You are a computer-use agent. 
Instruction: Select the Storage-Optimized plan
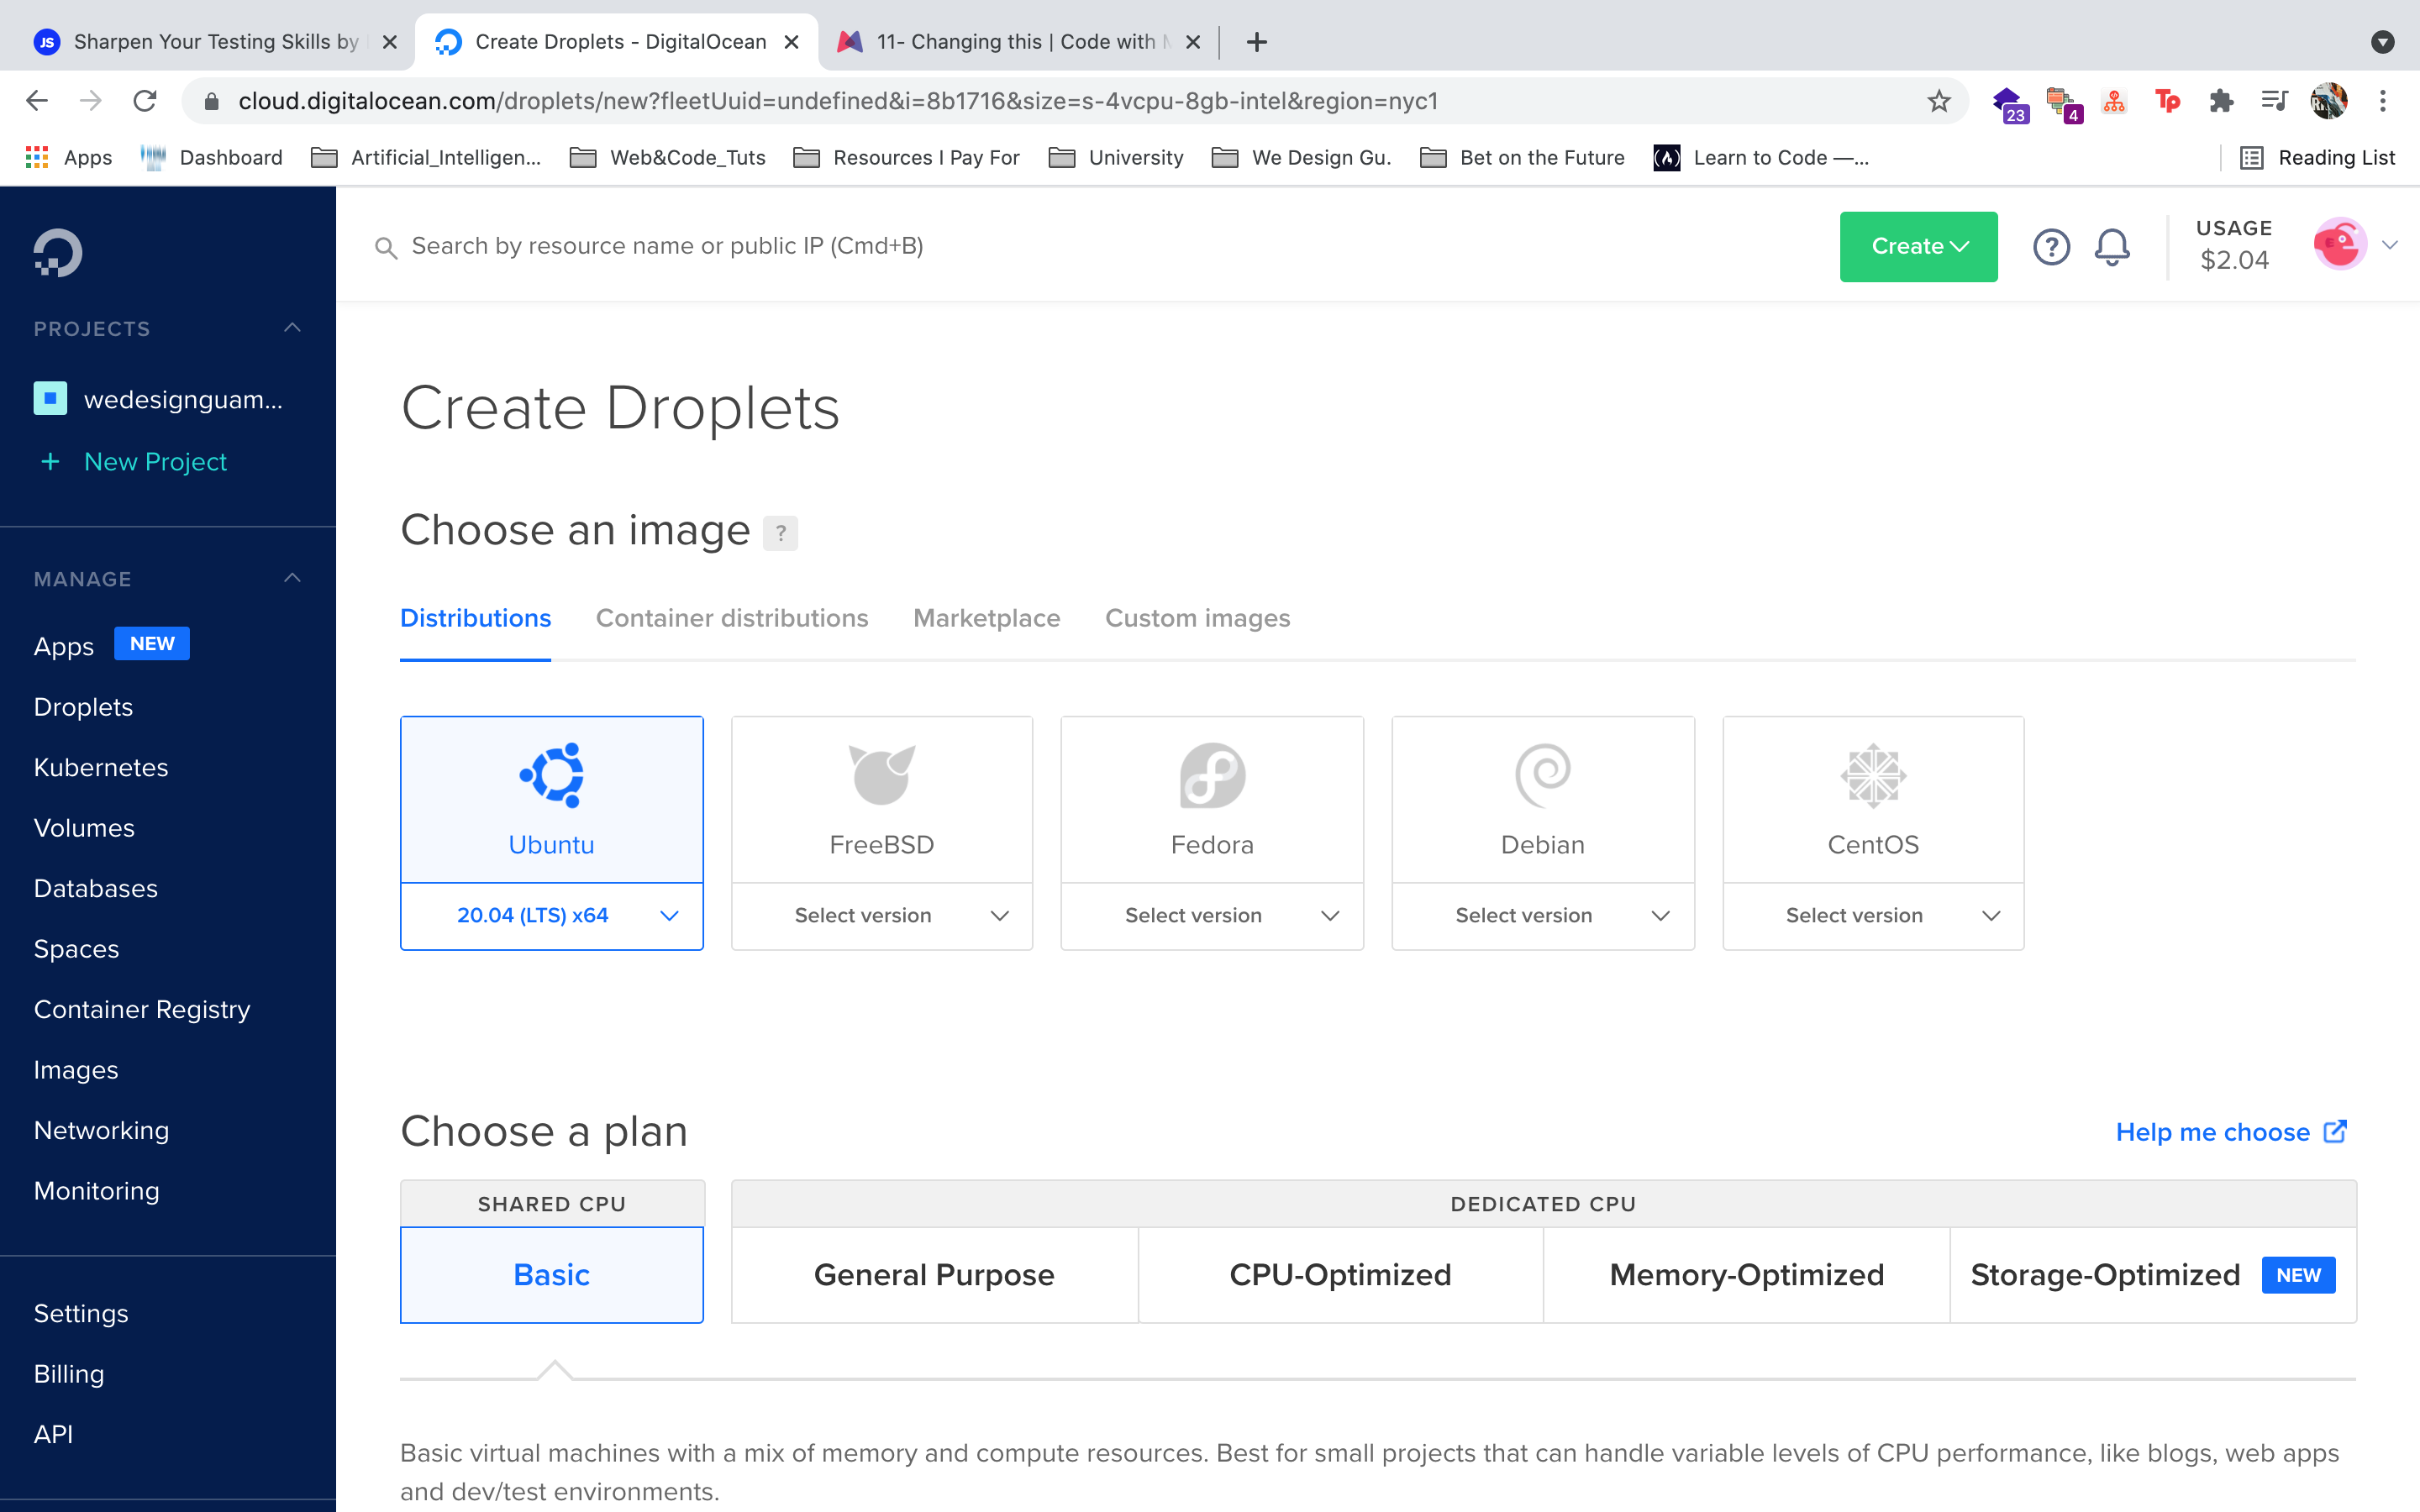coord(2152,1274)
